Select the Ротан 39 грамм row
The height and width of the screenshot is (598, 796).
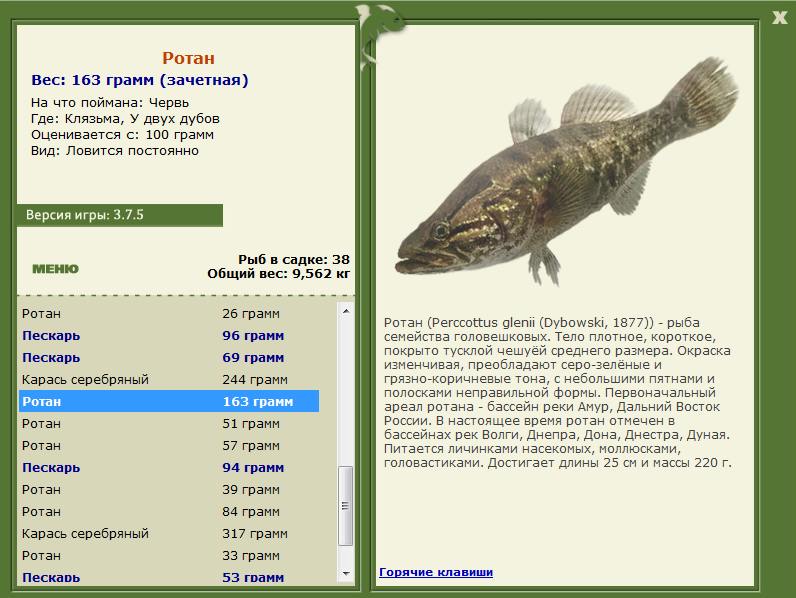tap(168, 490)
